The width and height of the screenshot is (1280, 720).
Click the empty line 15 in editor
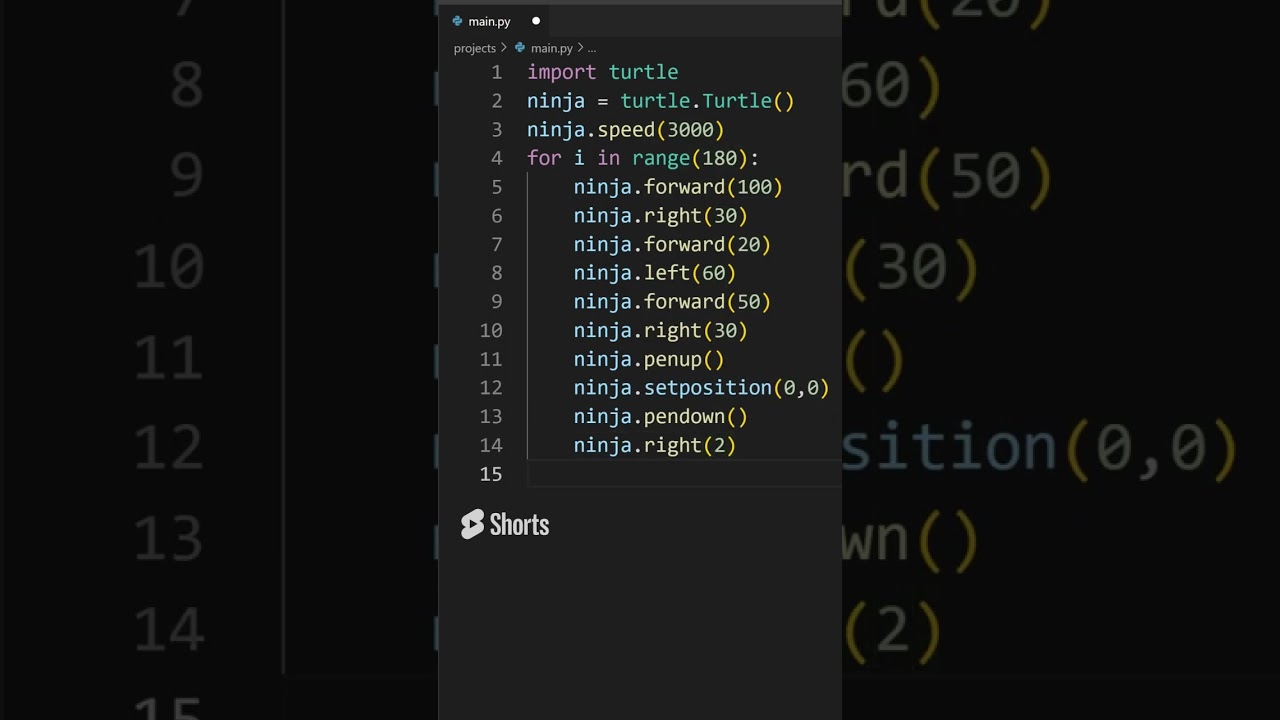[684, 474]
